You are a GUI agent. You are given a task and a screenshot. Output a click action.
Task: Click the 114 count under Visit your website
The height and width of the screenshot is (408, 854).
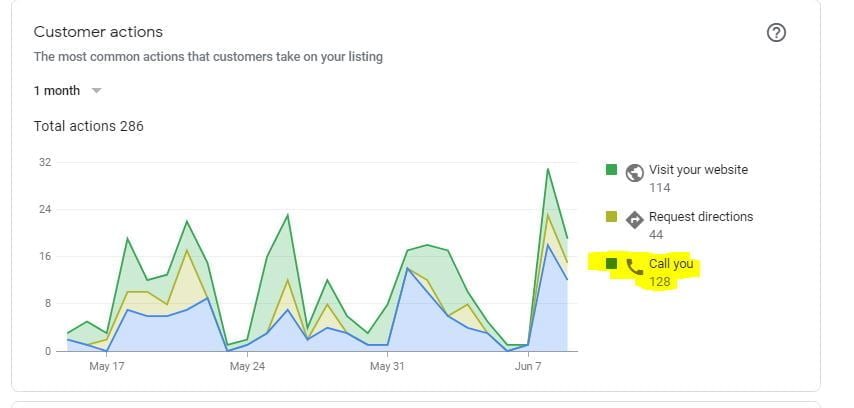tap(659, 187)
